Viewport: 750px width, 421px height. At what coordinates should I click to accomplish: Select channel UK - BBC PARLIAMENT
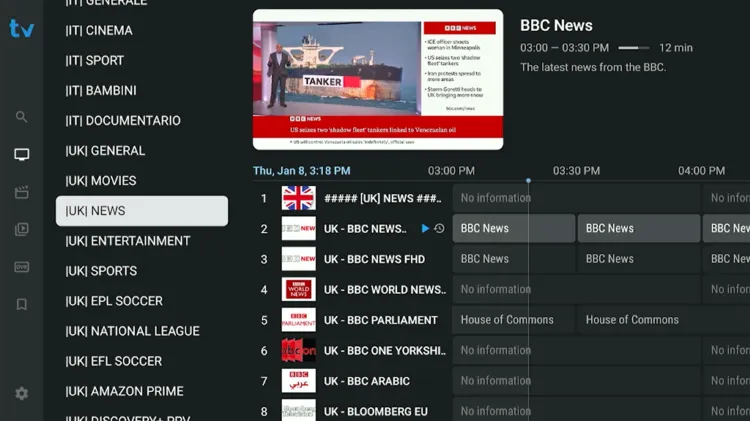(380, 321)
